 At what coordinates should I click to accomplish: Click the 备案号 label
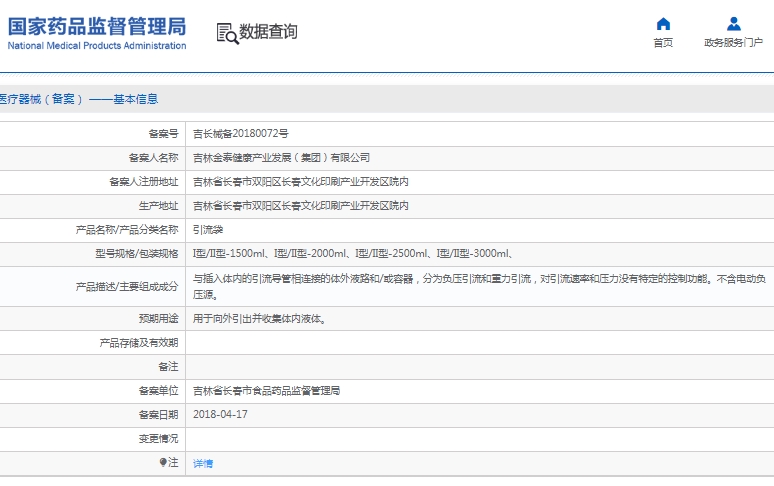click(163, 134)
